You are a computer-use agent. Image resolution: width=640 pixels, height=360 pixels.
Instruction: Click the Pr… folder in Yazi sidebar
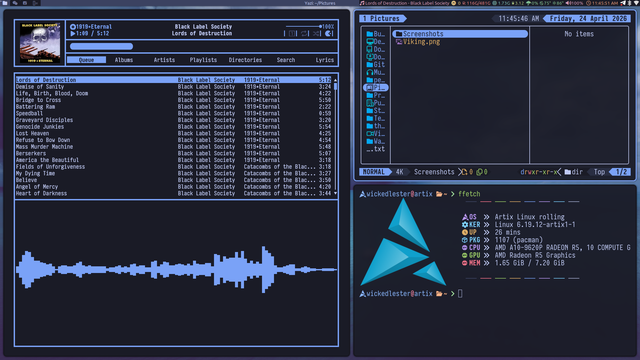click(x=376, y=95)
